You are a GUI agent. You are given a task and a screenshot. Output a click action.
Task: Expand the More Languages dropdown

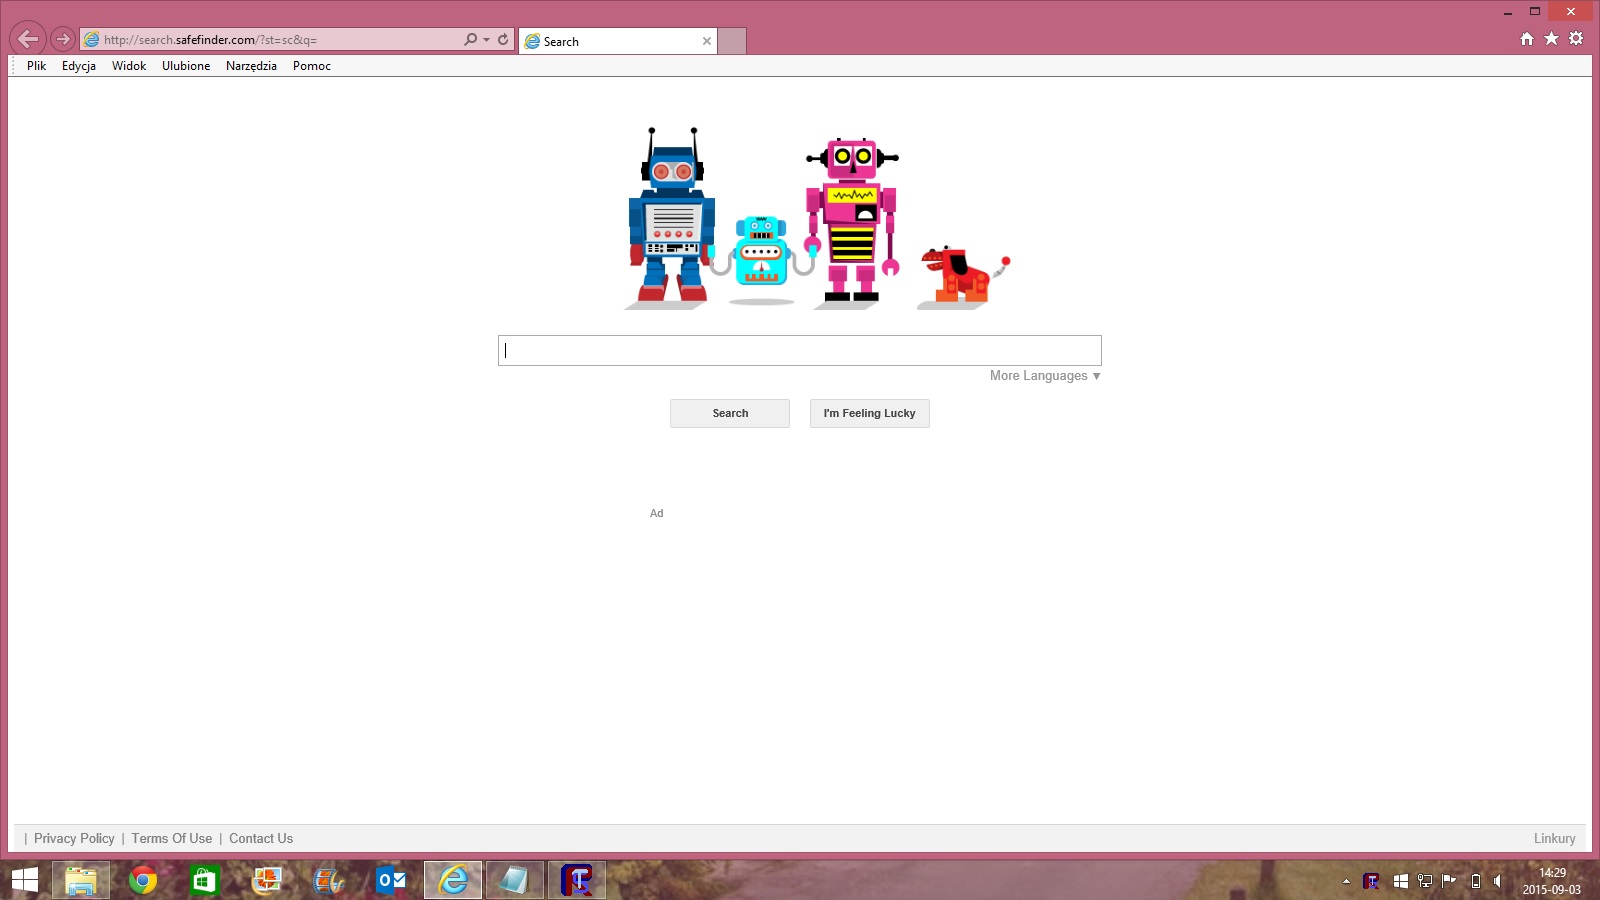click(1045, 376)
